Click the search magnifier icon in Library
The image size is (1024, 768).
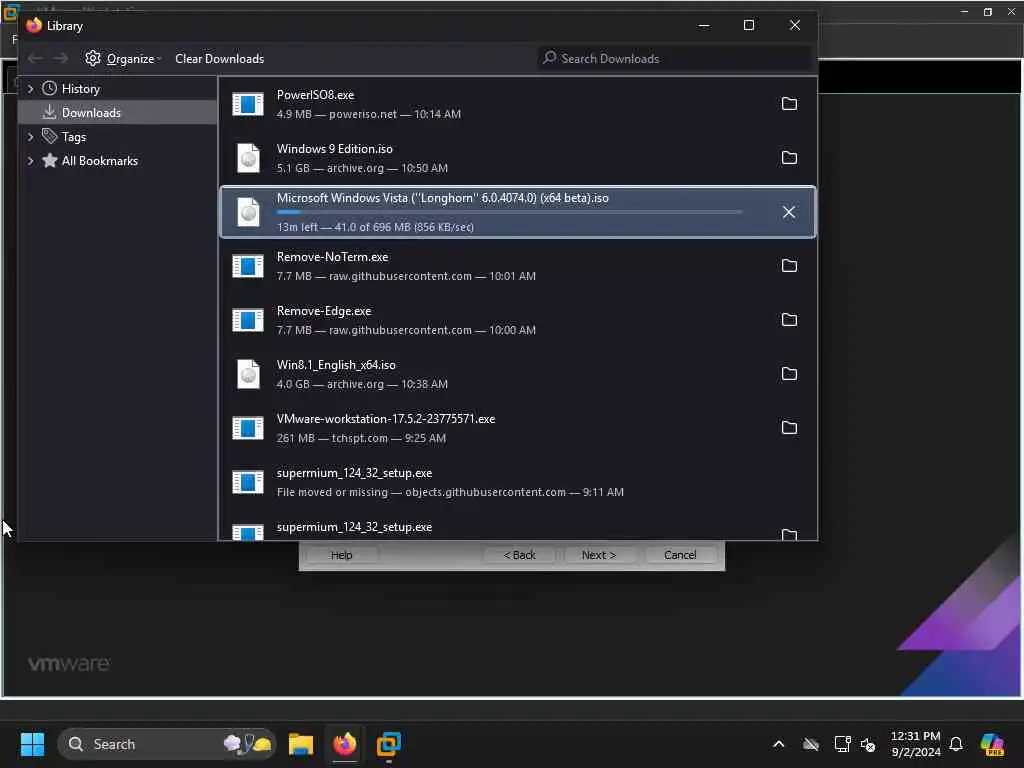coord(550,58)
